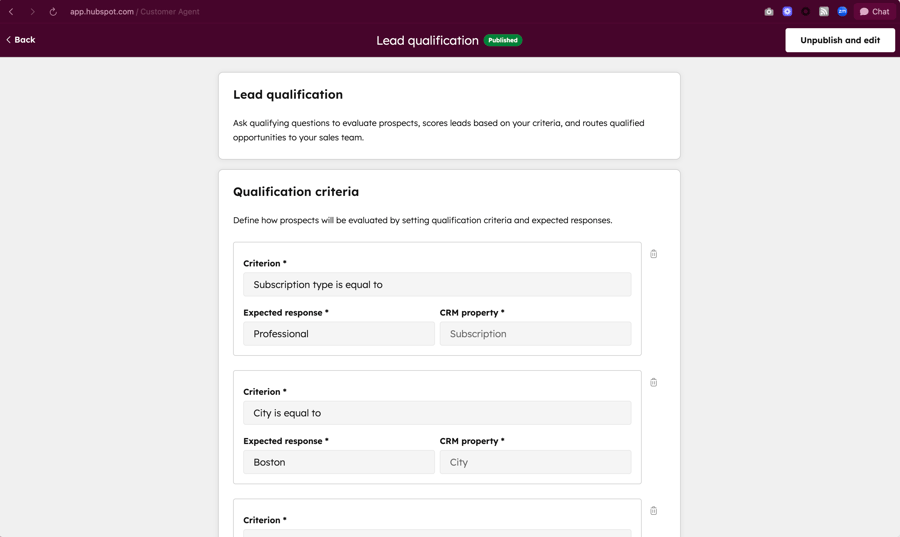
Task: Click Unpublish and edit button
Action: click(840, 40)
